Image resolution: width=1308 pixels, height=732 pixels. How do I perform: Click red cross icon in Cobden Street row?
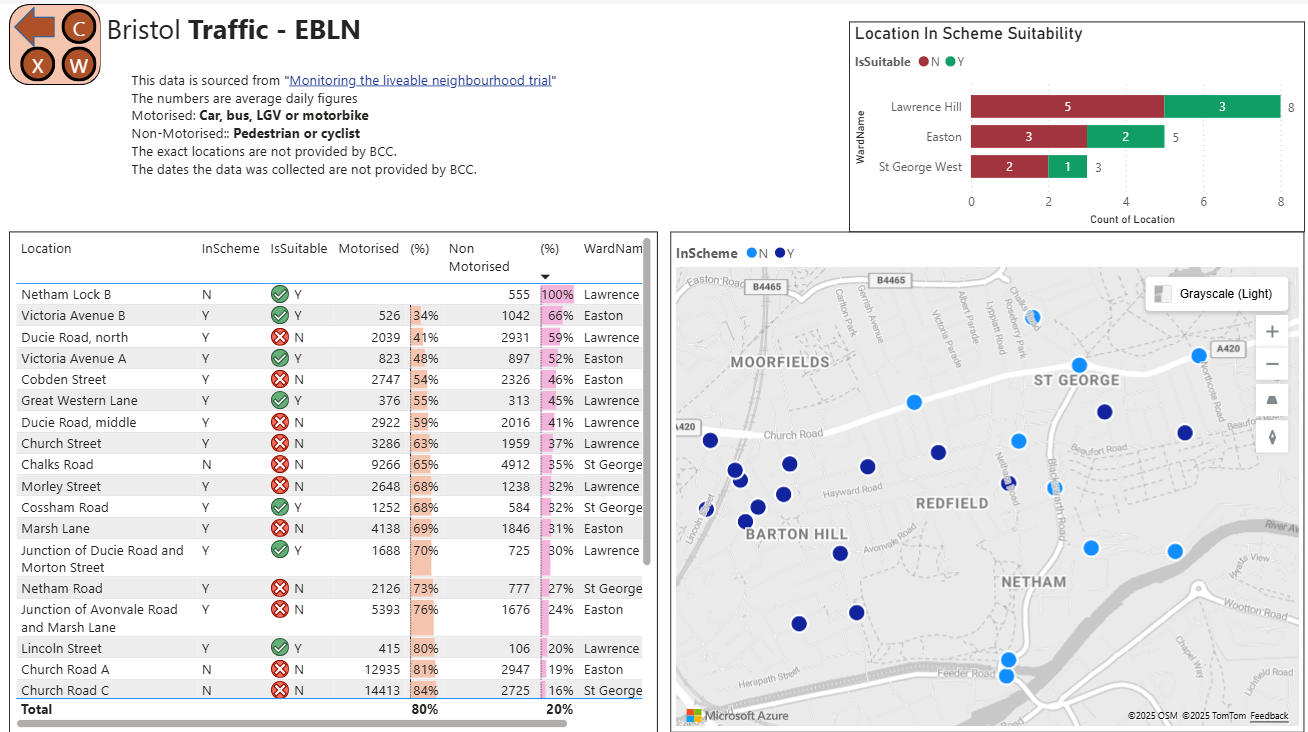279,379
